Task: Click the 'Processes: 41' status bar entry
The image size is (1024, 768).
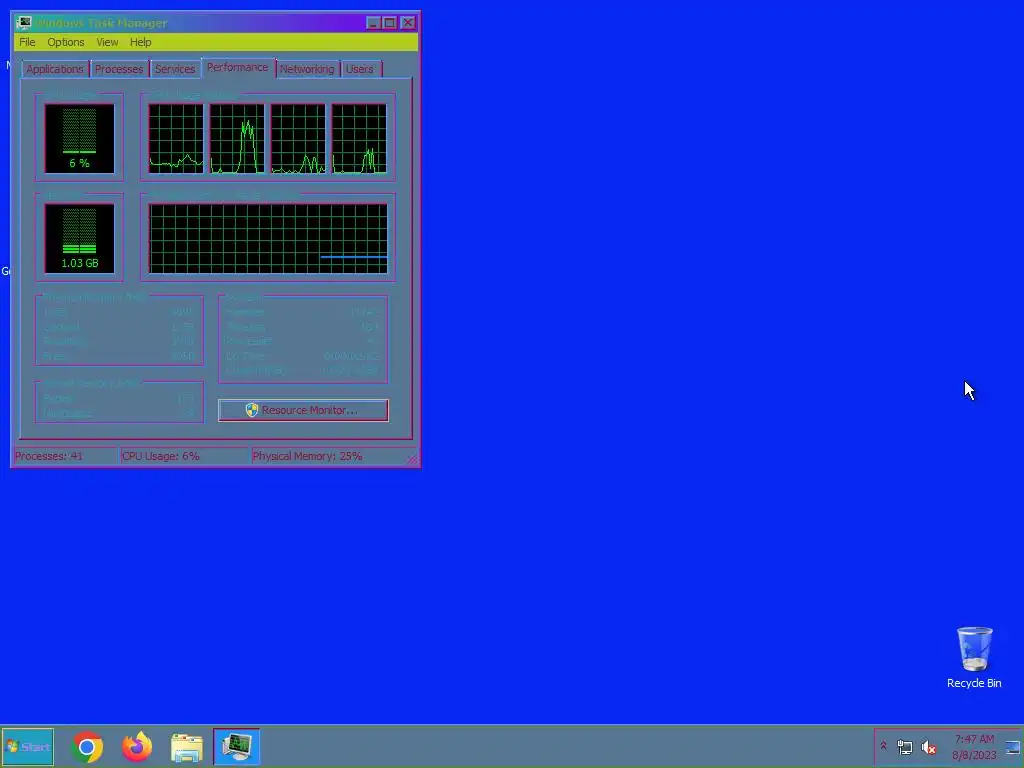Action: point(65,456)
